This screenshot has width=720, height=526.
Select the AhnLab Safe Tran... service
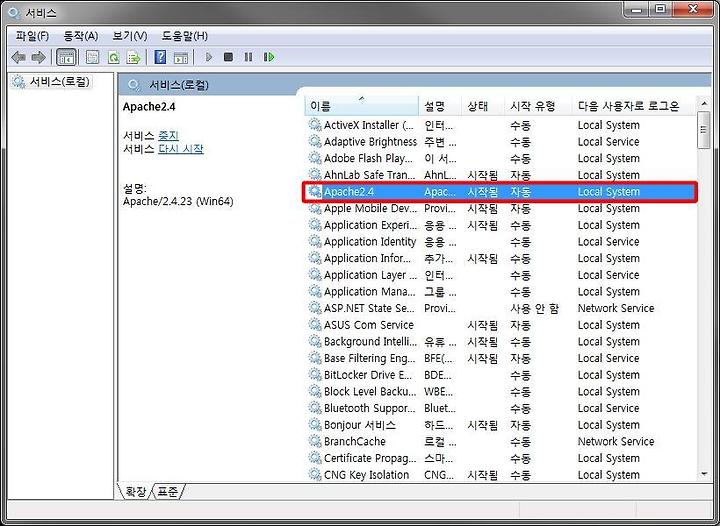[x=501, y=175]
